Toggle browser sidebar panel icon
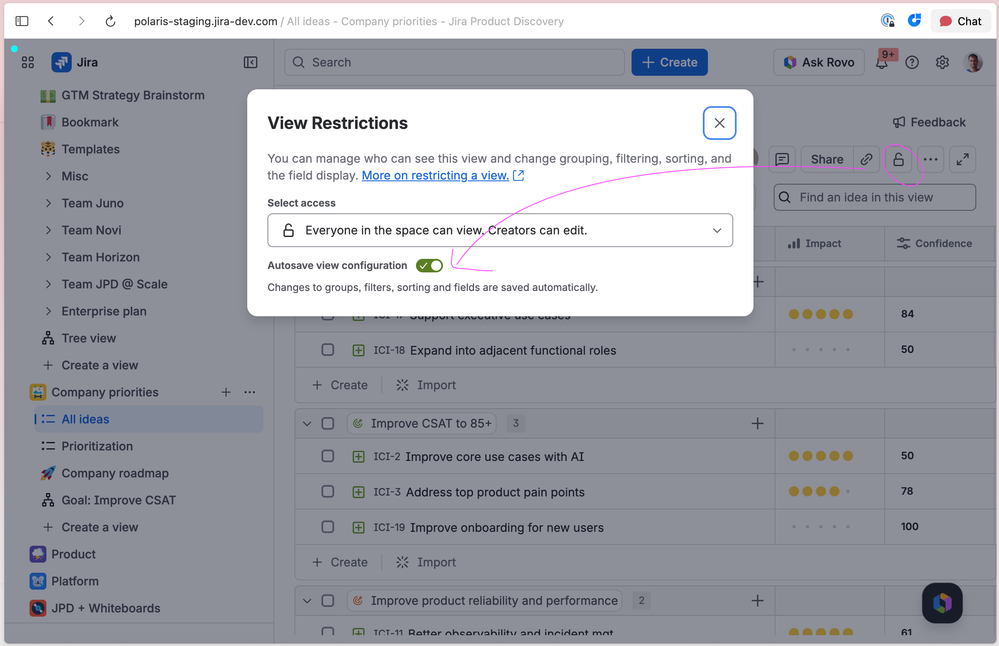The height and width of the screenshot is (646, 999). coord(22,21)
